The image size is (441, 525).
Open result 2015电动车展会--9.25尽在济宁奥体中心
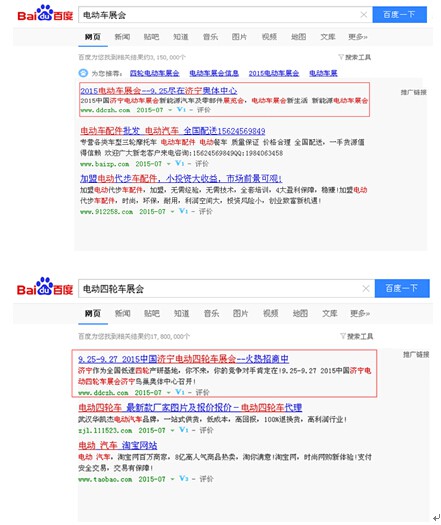[x=159, y=90]
